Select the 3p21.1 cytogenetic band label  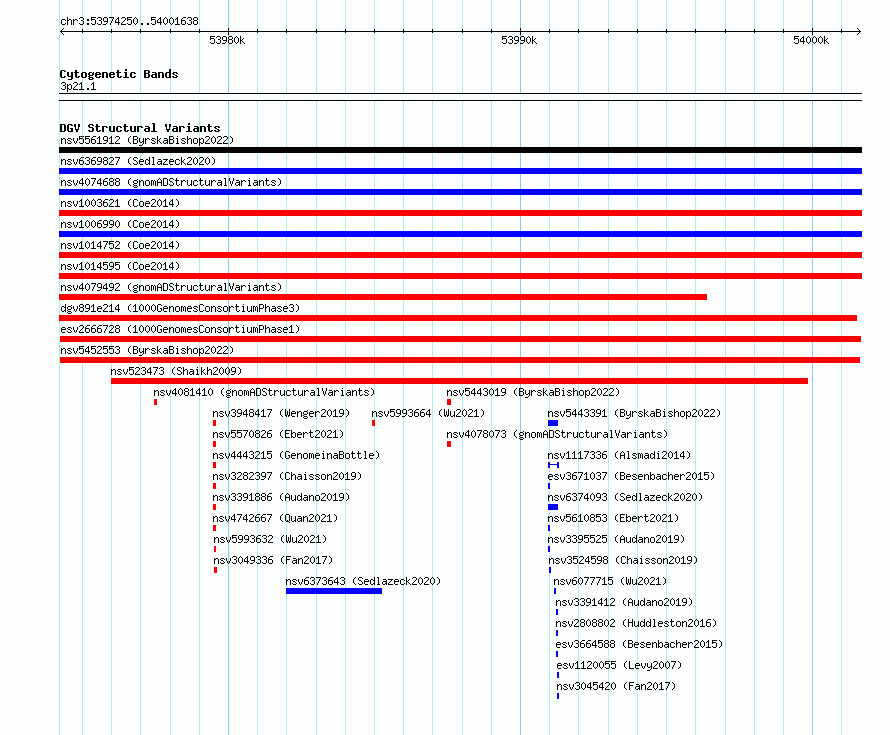[x=78, y=86]
